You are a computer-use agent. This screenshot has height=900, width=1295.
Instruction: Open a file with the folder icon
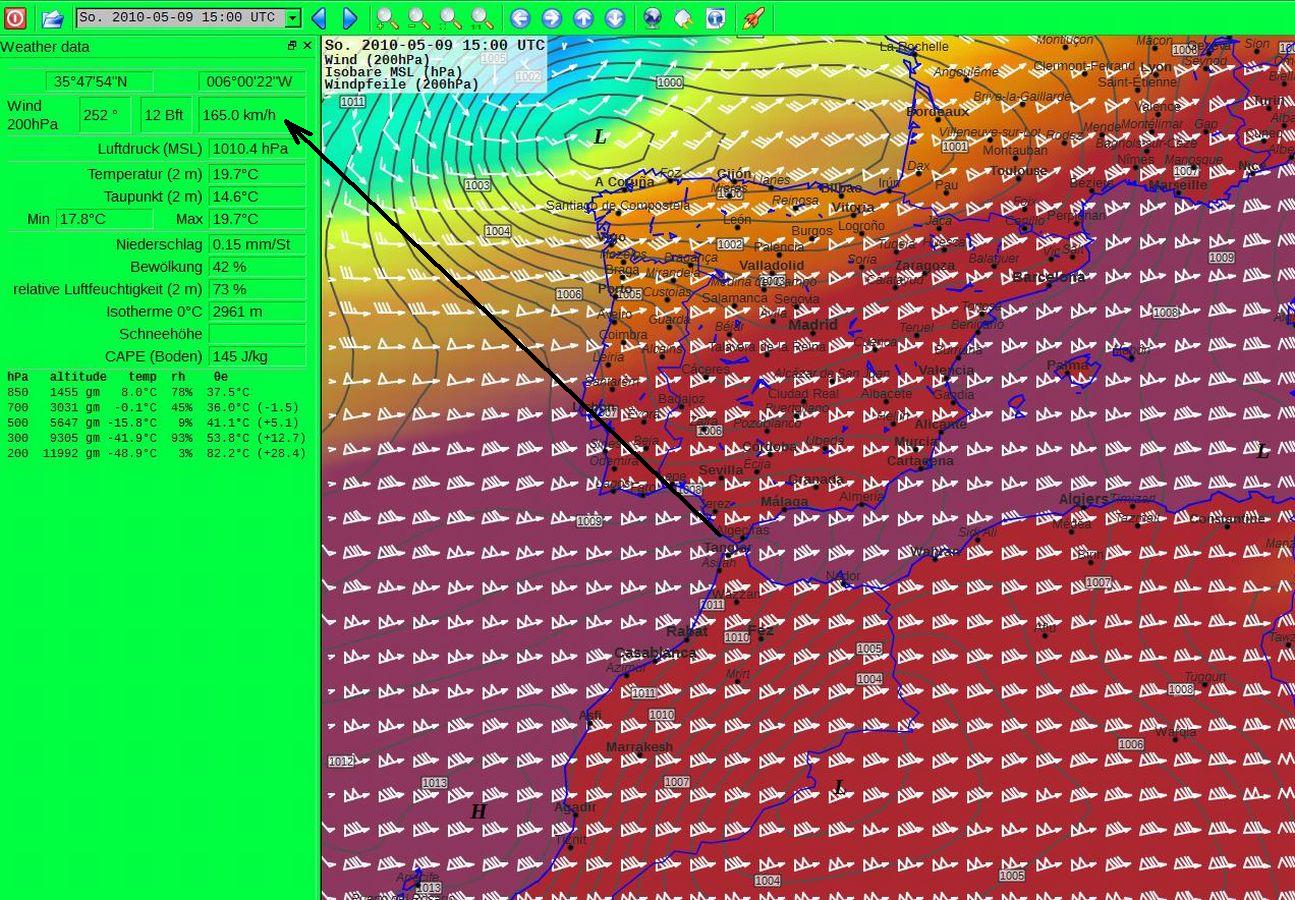52,18
